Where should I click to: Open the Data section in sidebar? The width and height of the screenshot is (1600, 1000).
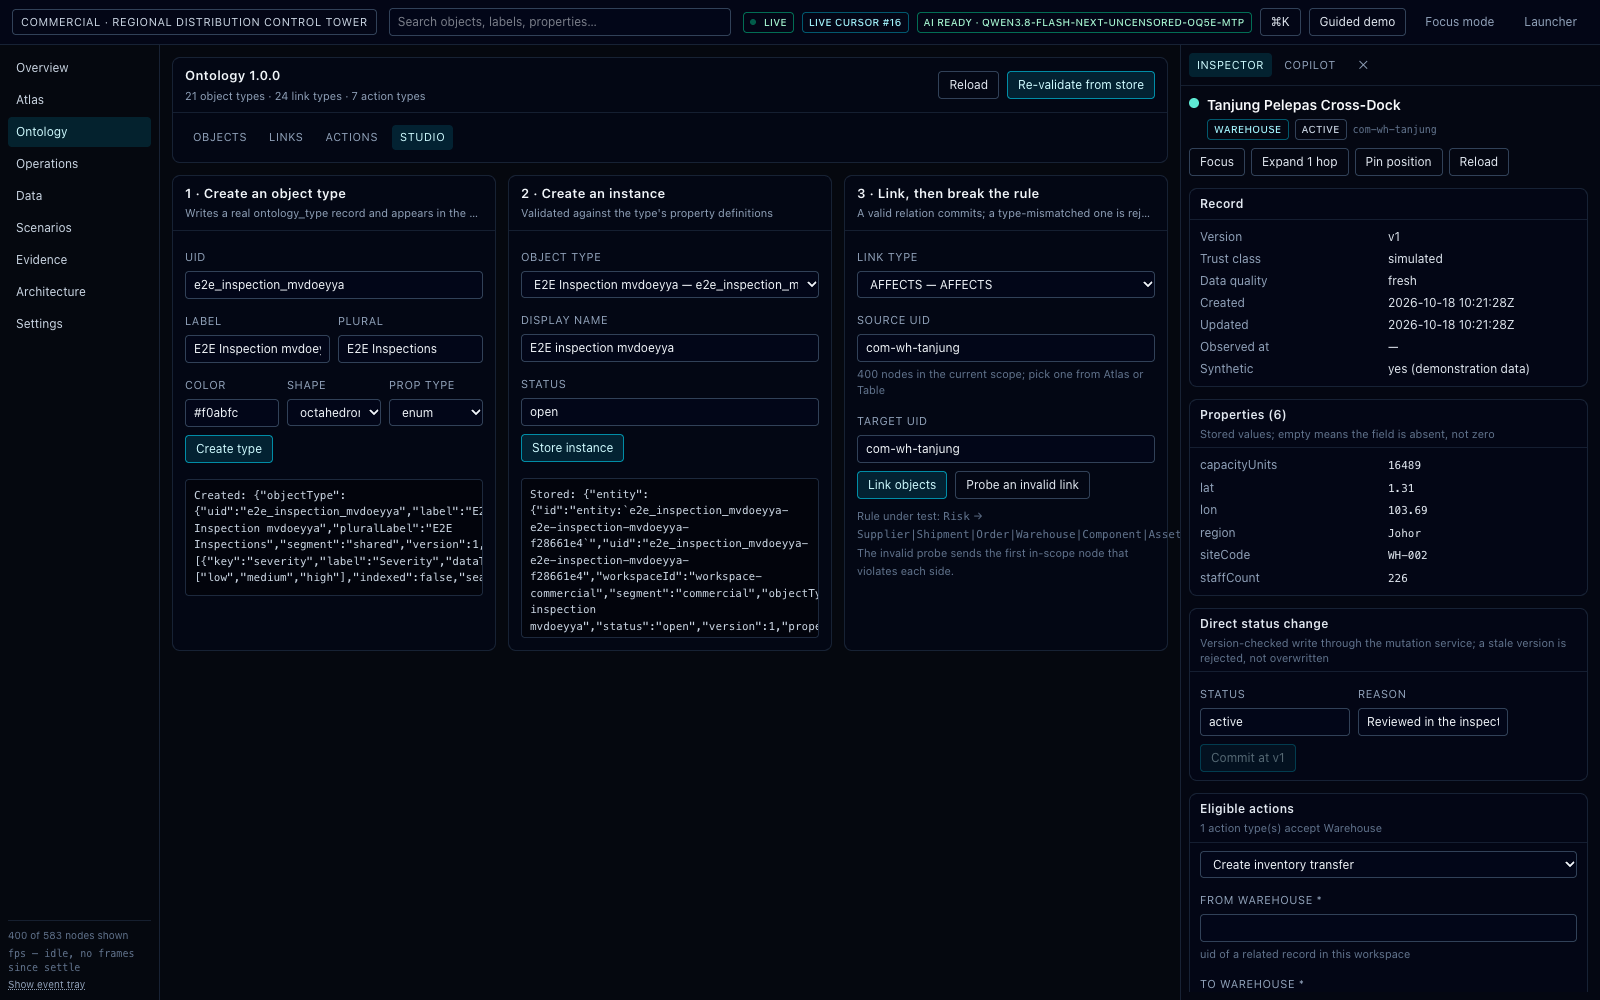click(x=79, y=196)
